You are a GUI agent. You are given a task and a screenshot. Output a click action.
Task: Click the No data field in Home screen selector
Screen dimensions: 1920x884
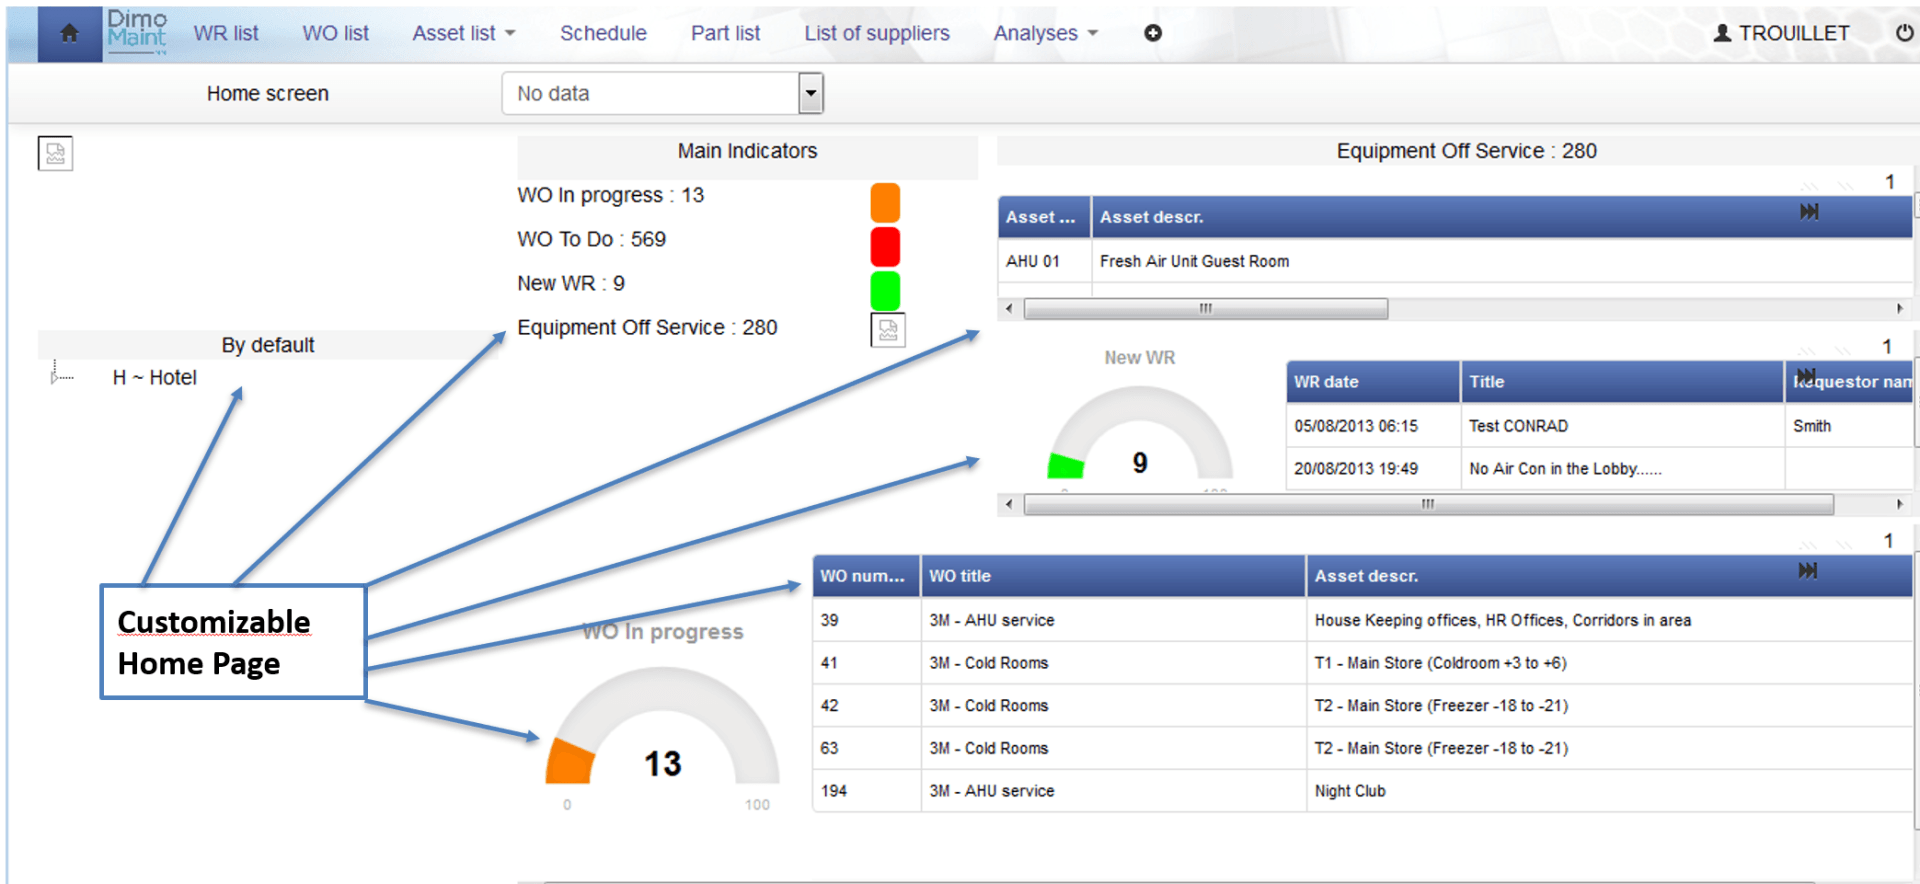click(x=651, y=93)
